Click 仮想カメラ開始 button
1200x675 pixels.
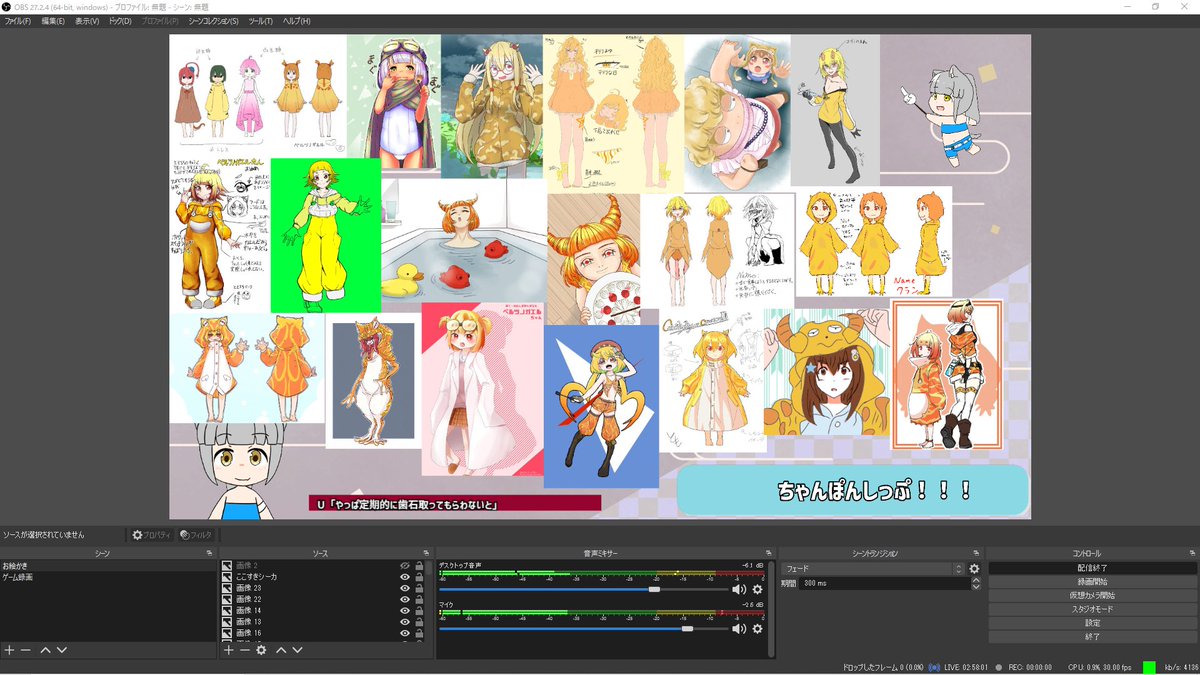(x=1092, y=595)
